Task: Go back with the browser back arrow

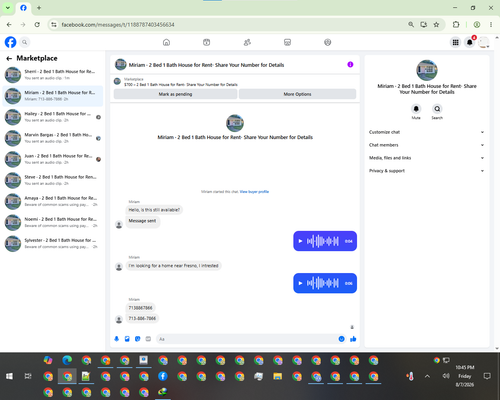Action: [9, 25]
